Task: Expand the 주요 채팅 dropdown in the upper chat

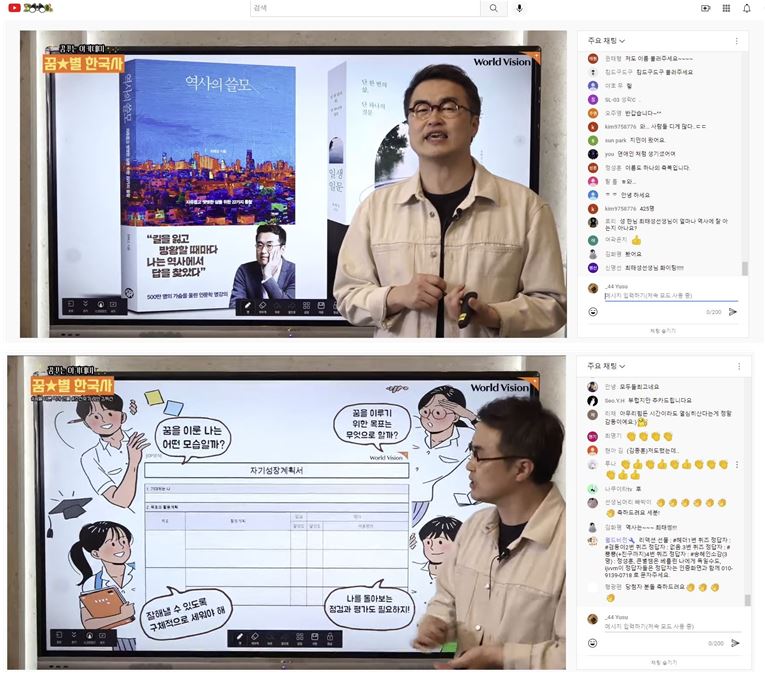Action: click(x=607, y=41)
